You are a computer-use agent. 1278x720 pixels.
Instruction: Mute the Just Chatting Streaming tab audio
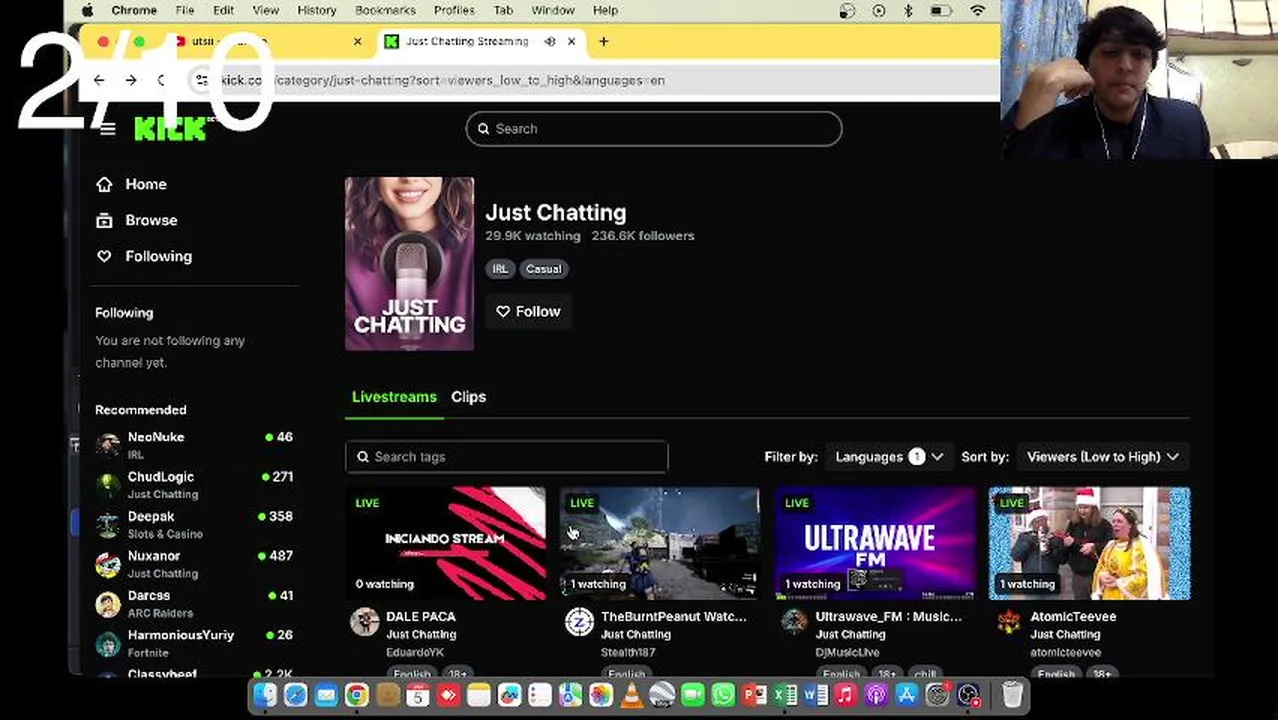pyautogui.click(x=549, y=41)
